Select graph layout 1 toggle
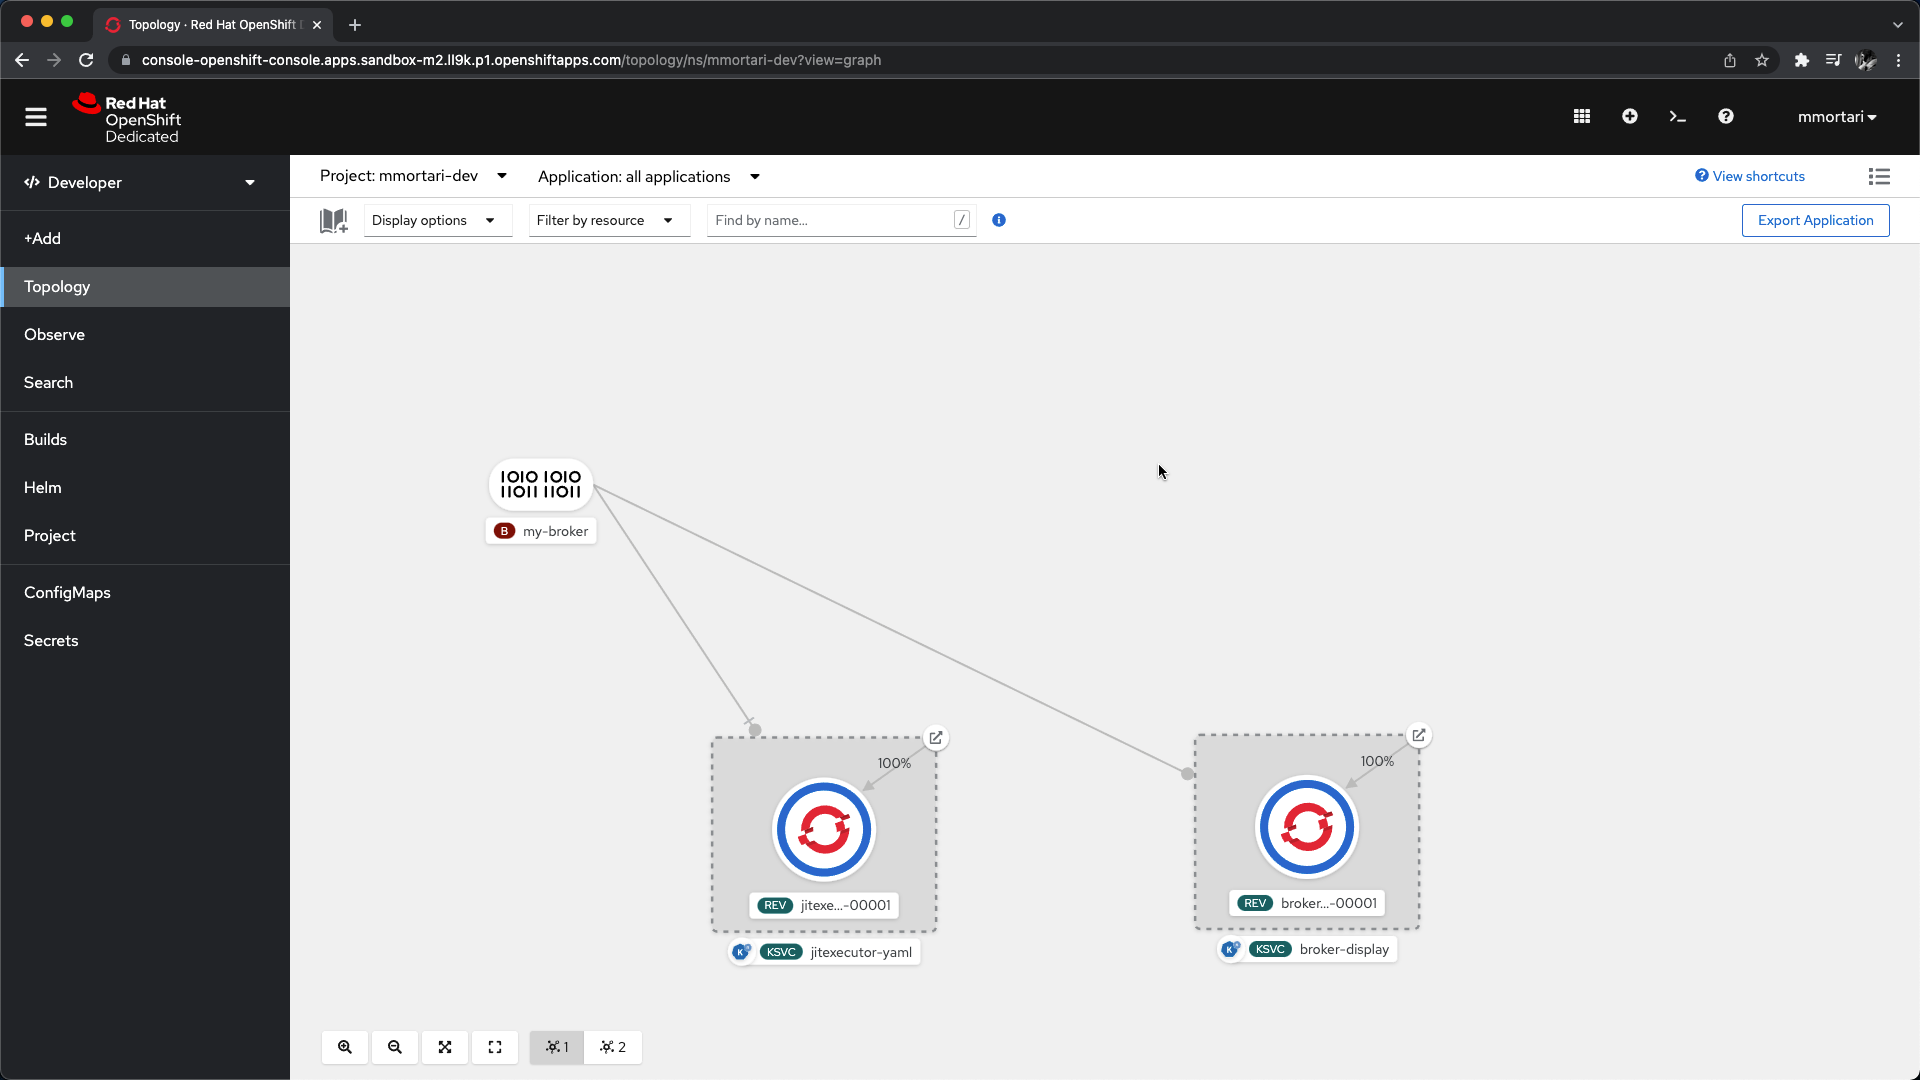The width and height of the screenshot is (1920, 1080). [557, 1047]
